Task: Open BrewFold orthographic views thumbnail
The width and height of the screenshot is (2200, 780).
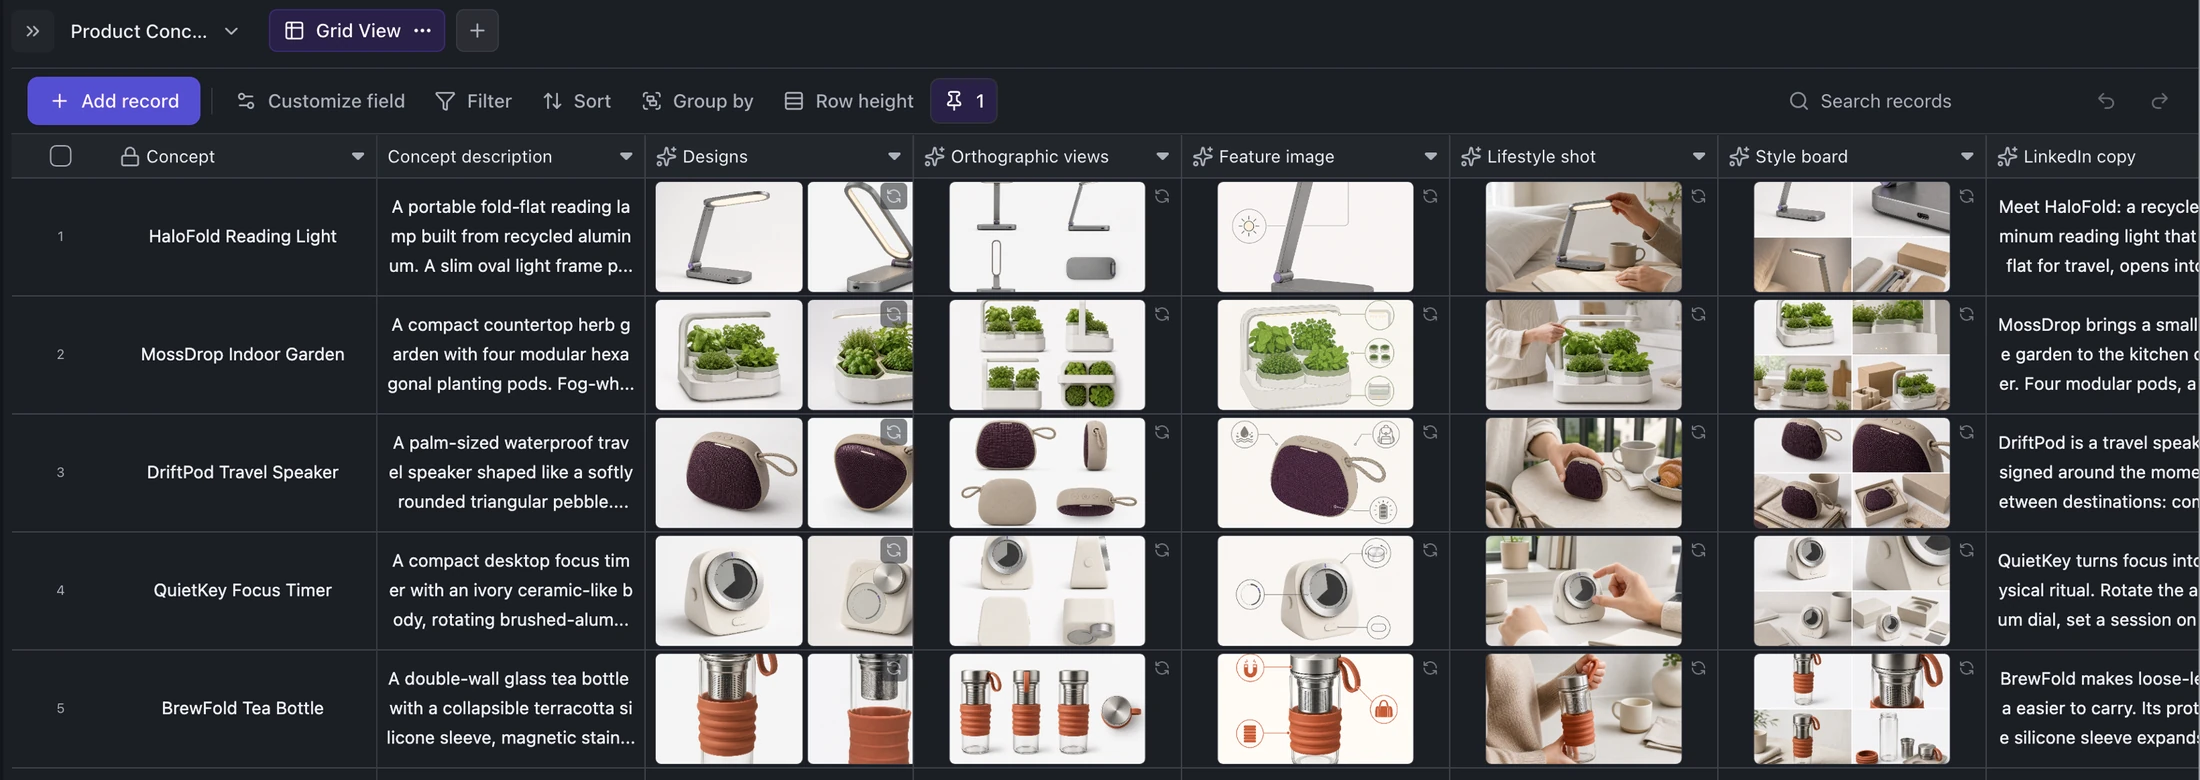Action: point(1047,709)
